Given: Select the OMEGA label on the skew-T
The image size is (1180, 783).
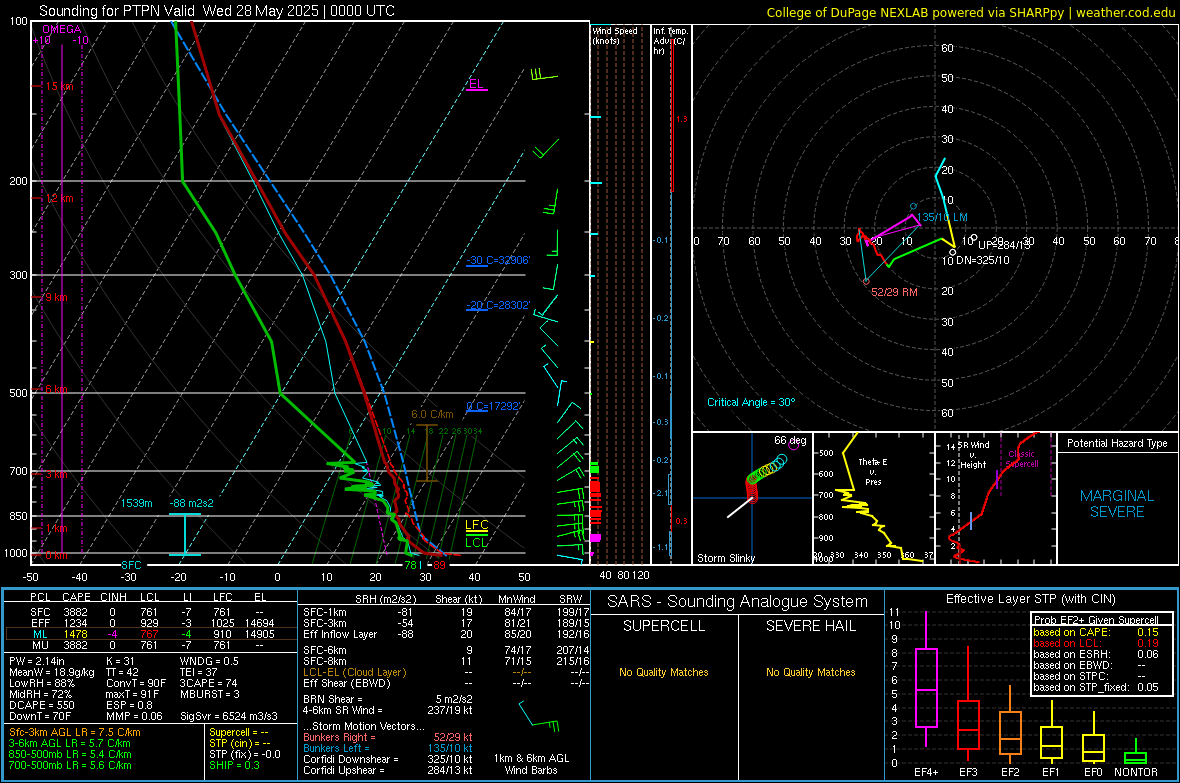Looking at the screenshot, I should click(62, 29).
